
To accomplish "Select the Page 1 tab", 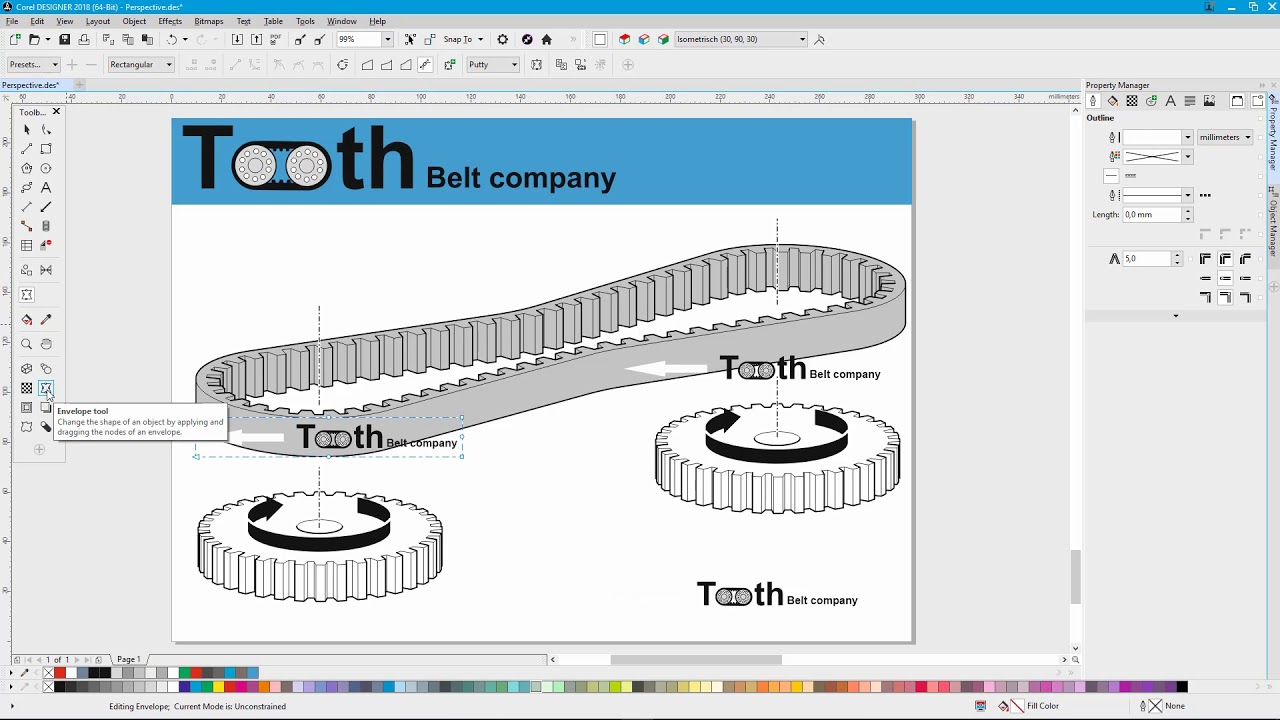I will [129, 660].
